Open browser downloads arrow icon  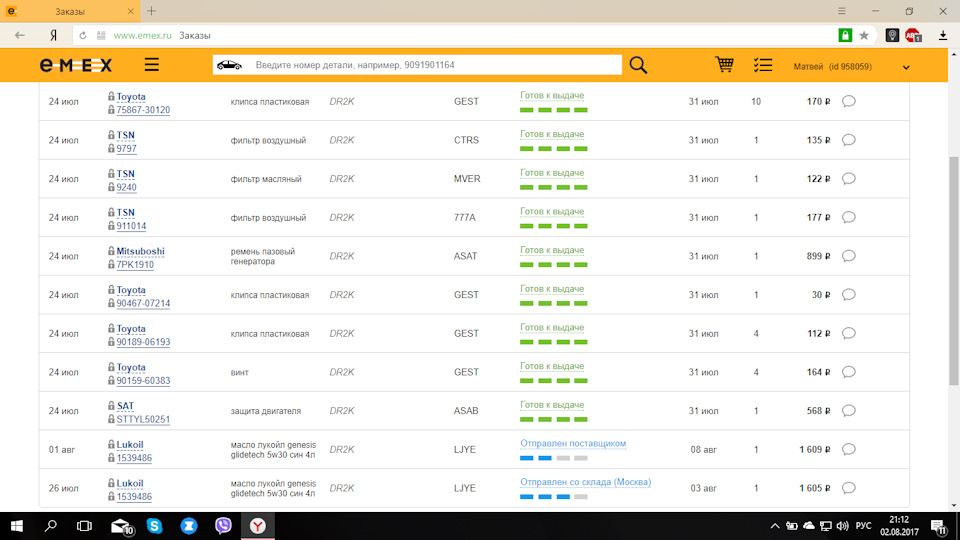click(943, 36)
